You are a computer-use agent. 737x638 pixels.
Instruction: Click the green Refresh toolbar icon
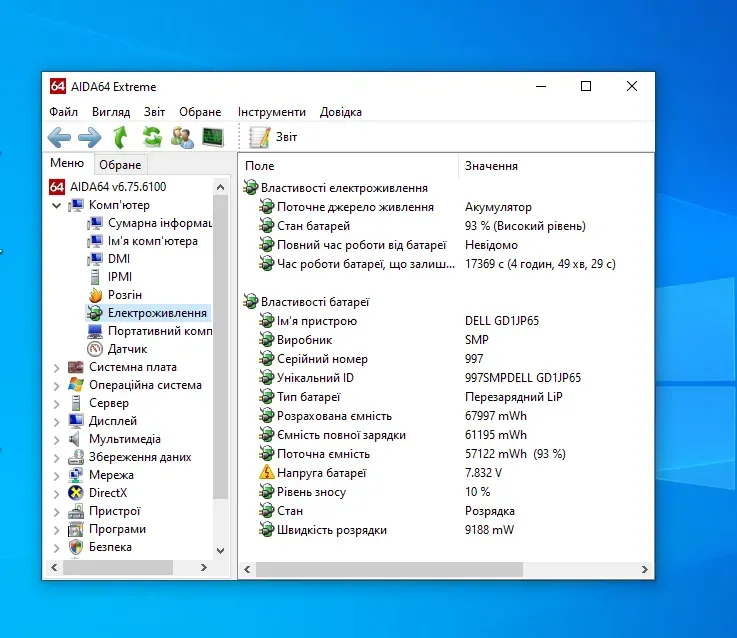click(x=152, y=137)
